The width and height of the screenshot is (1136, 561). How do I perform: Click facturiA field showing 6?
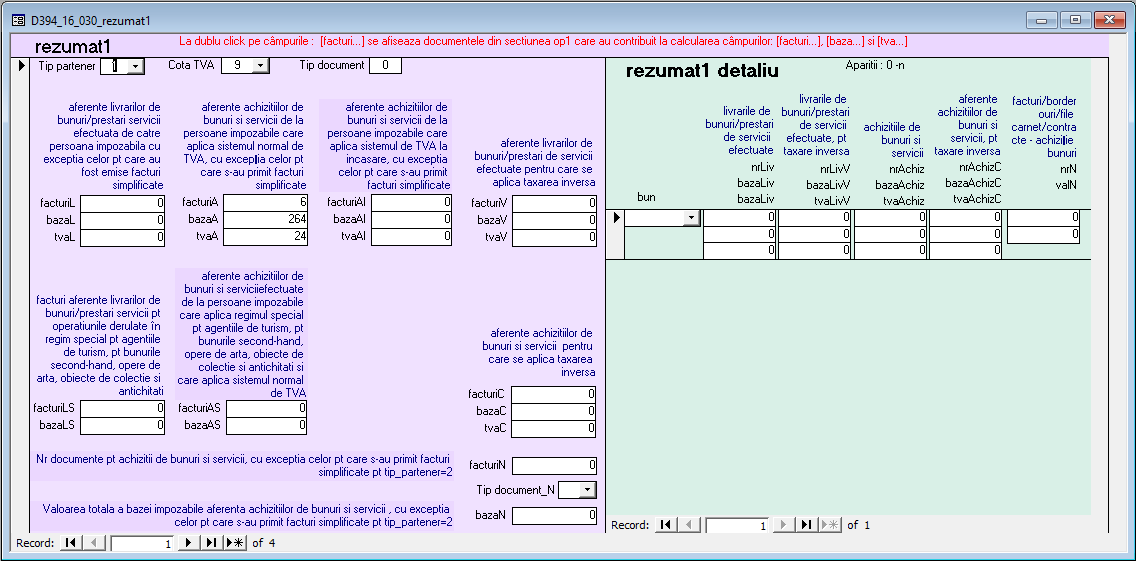[x=264, y=203]
